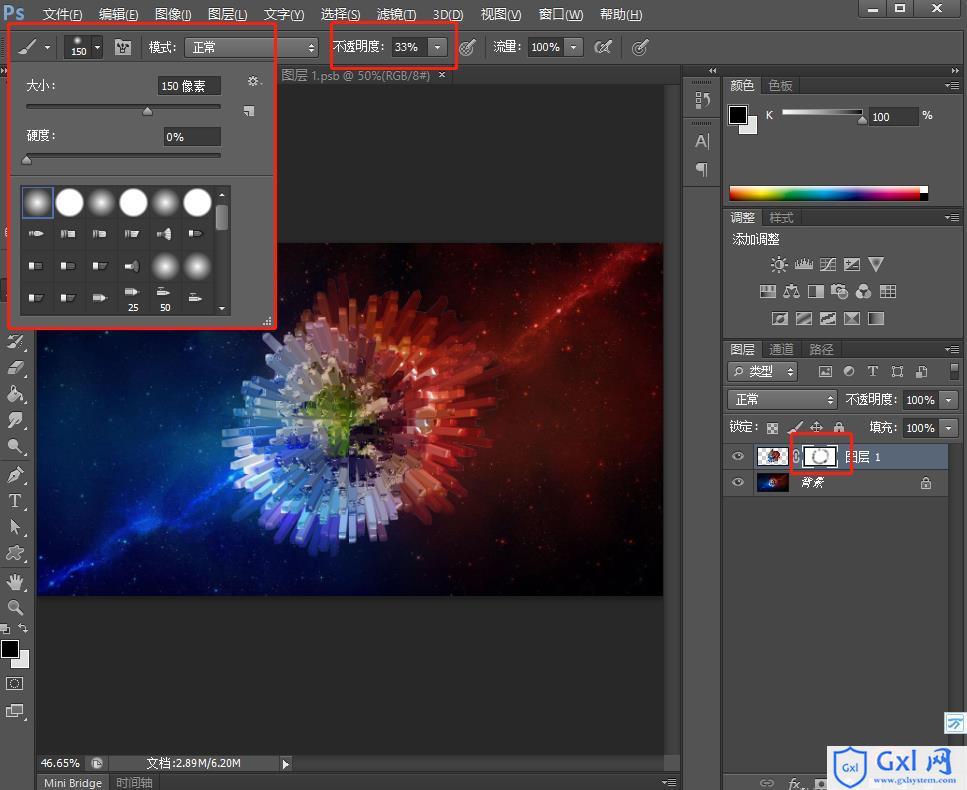Select the Pen tool
The image size is (967, 790).
click(15, 474)
